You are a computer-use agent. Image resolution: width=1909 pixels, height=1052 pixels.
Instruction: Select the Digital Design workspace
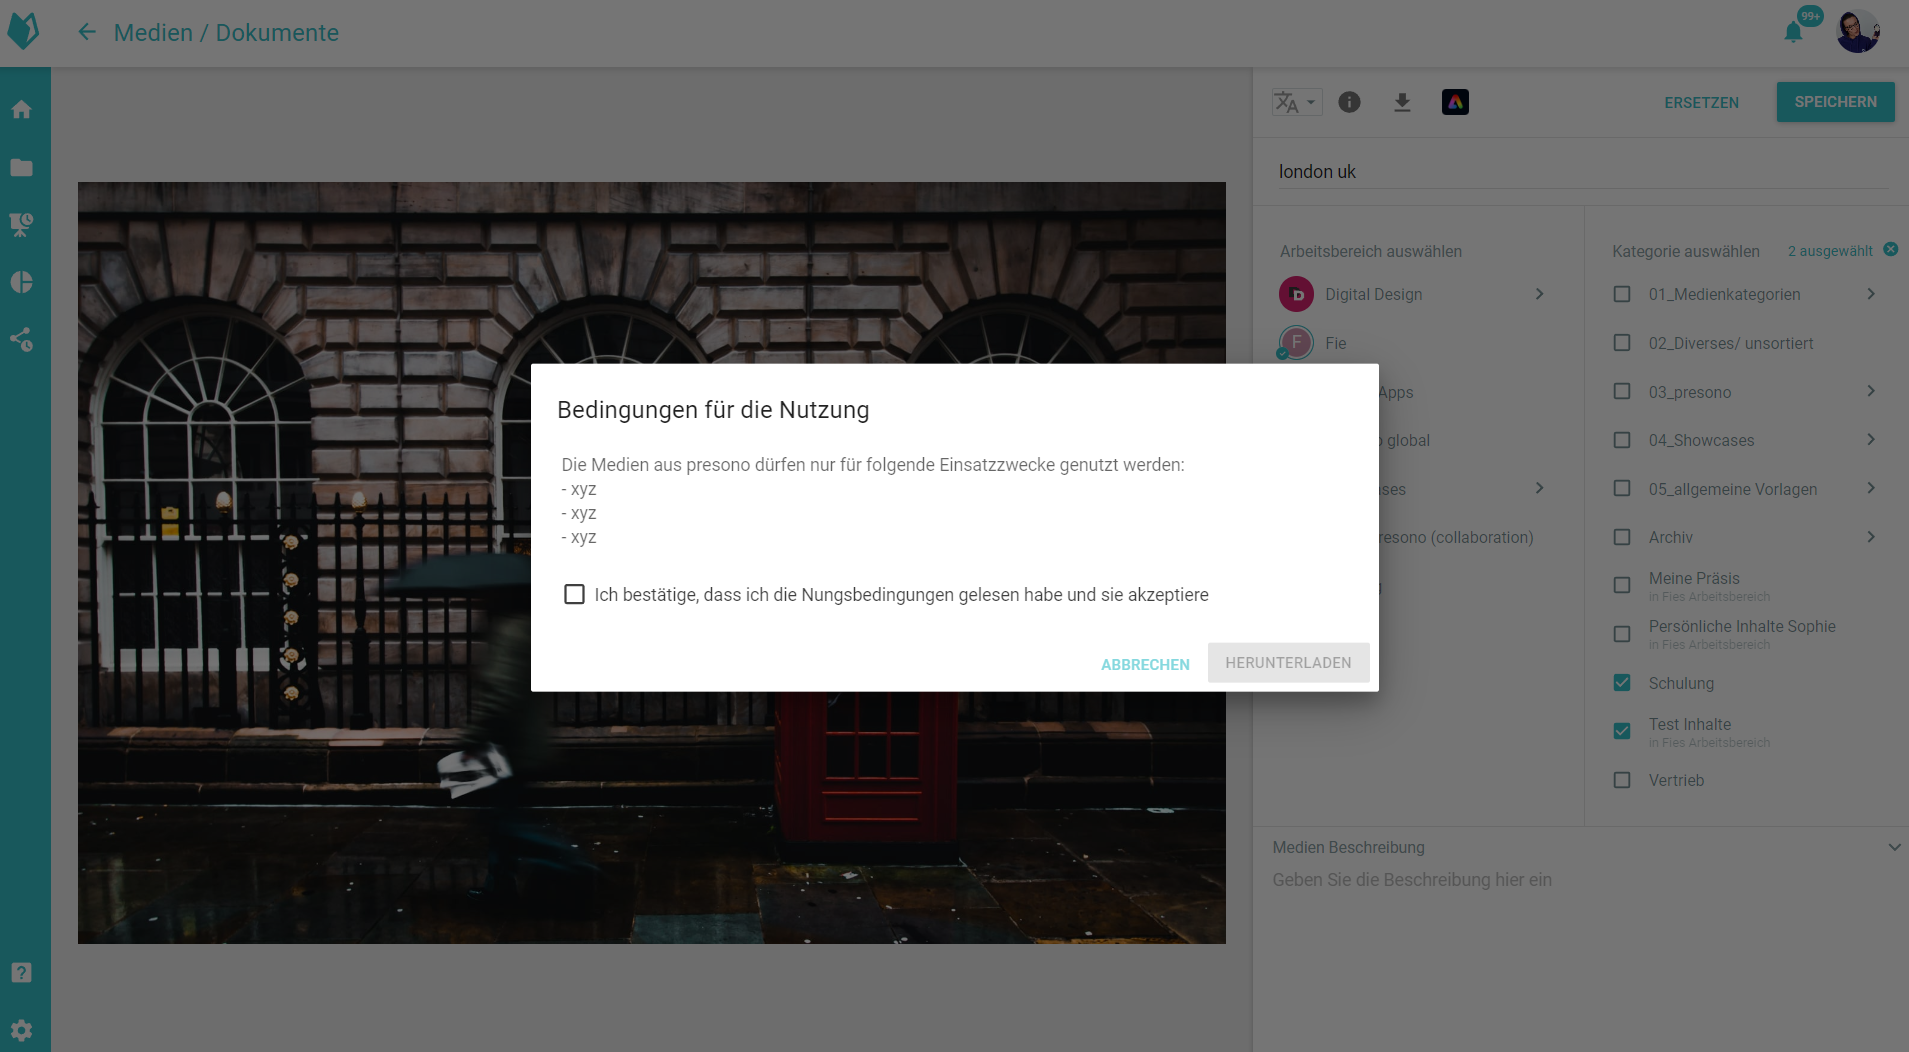[x=1373, y=294]
